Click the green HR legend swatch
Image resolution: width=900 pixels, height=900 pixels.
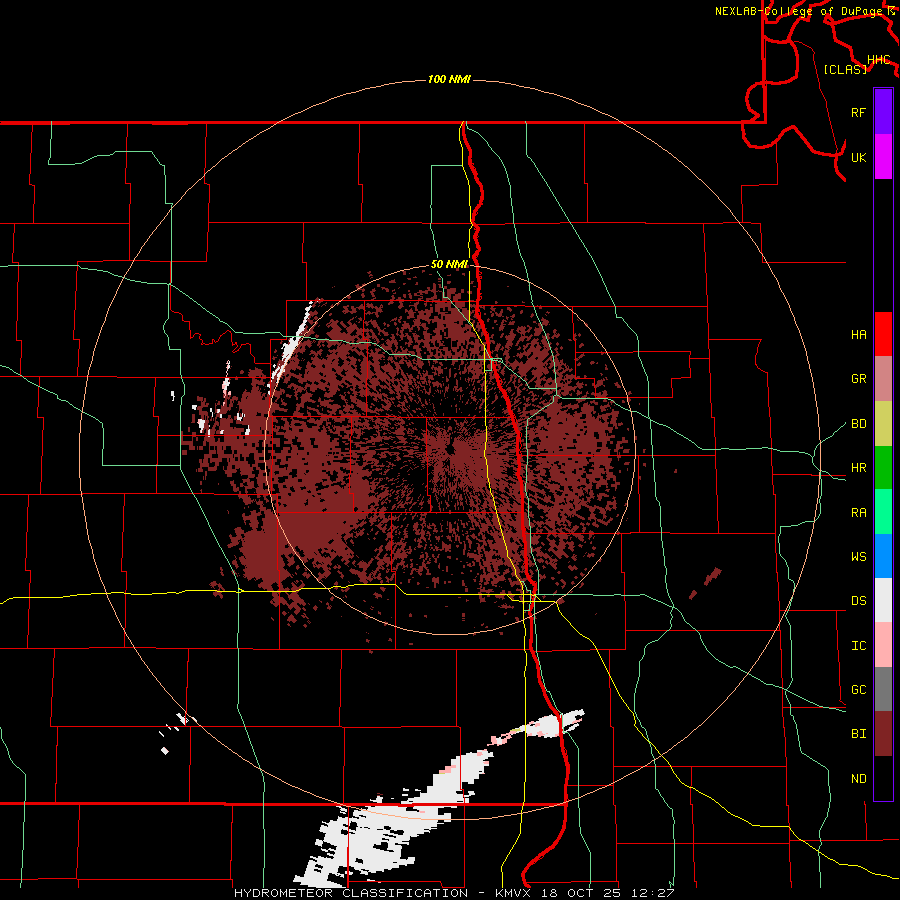click(883, 468)
